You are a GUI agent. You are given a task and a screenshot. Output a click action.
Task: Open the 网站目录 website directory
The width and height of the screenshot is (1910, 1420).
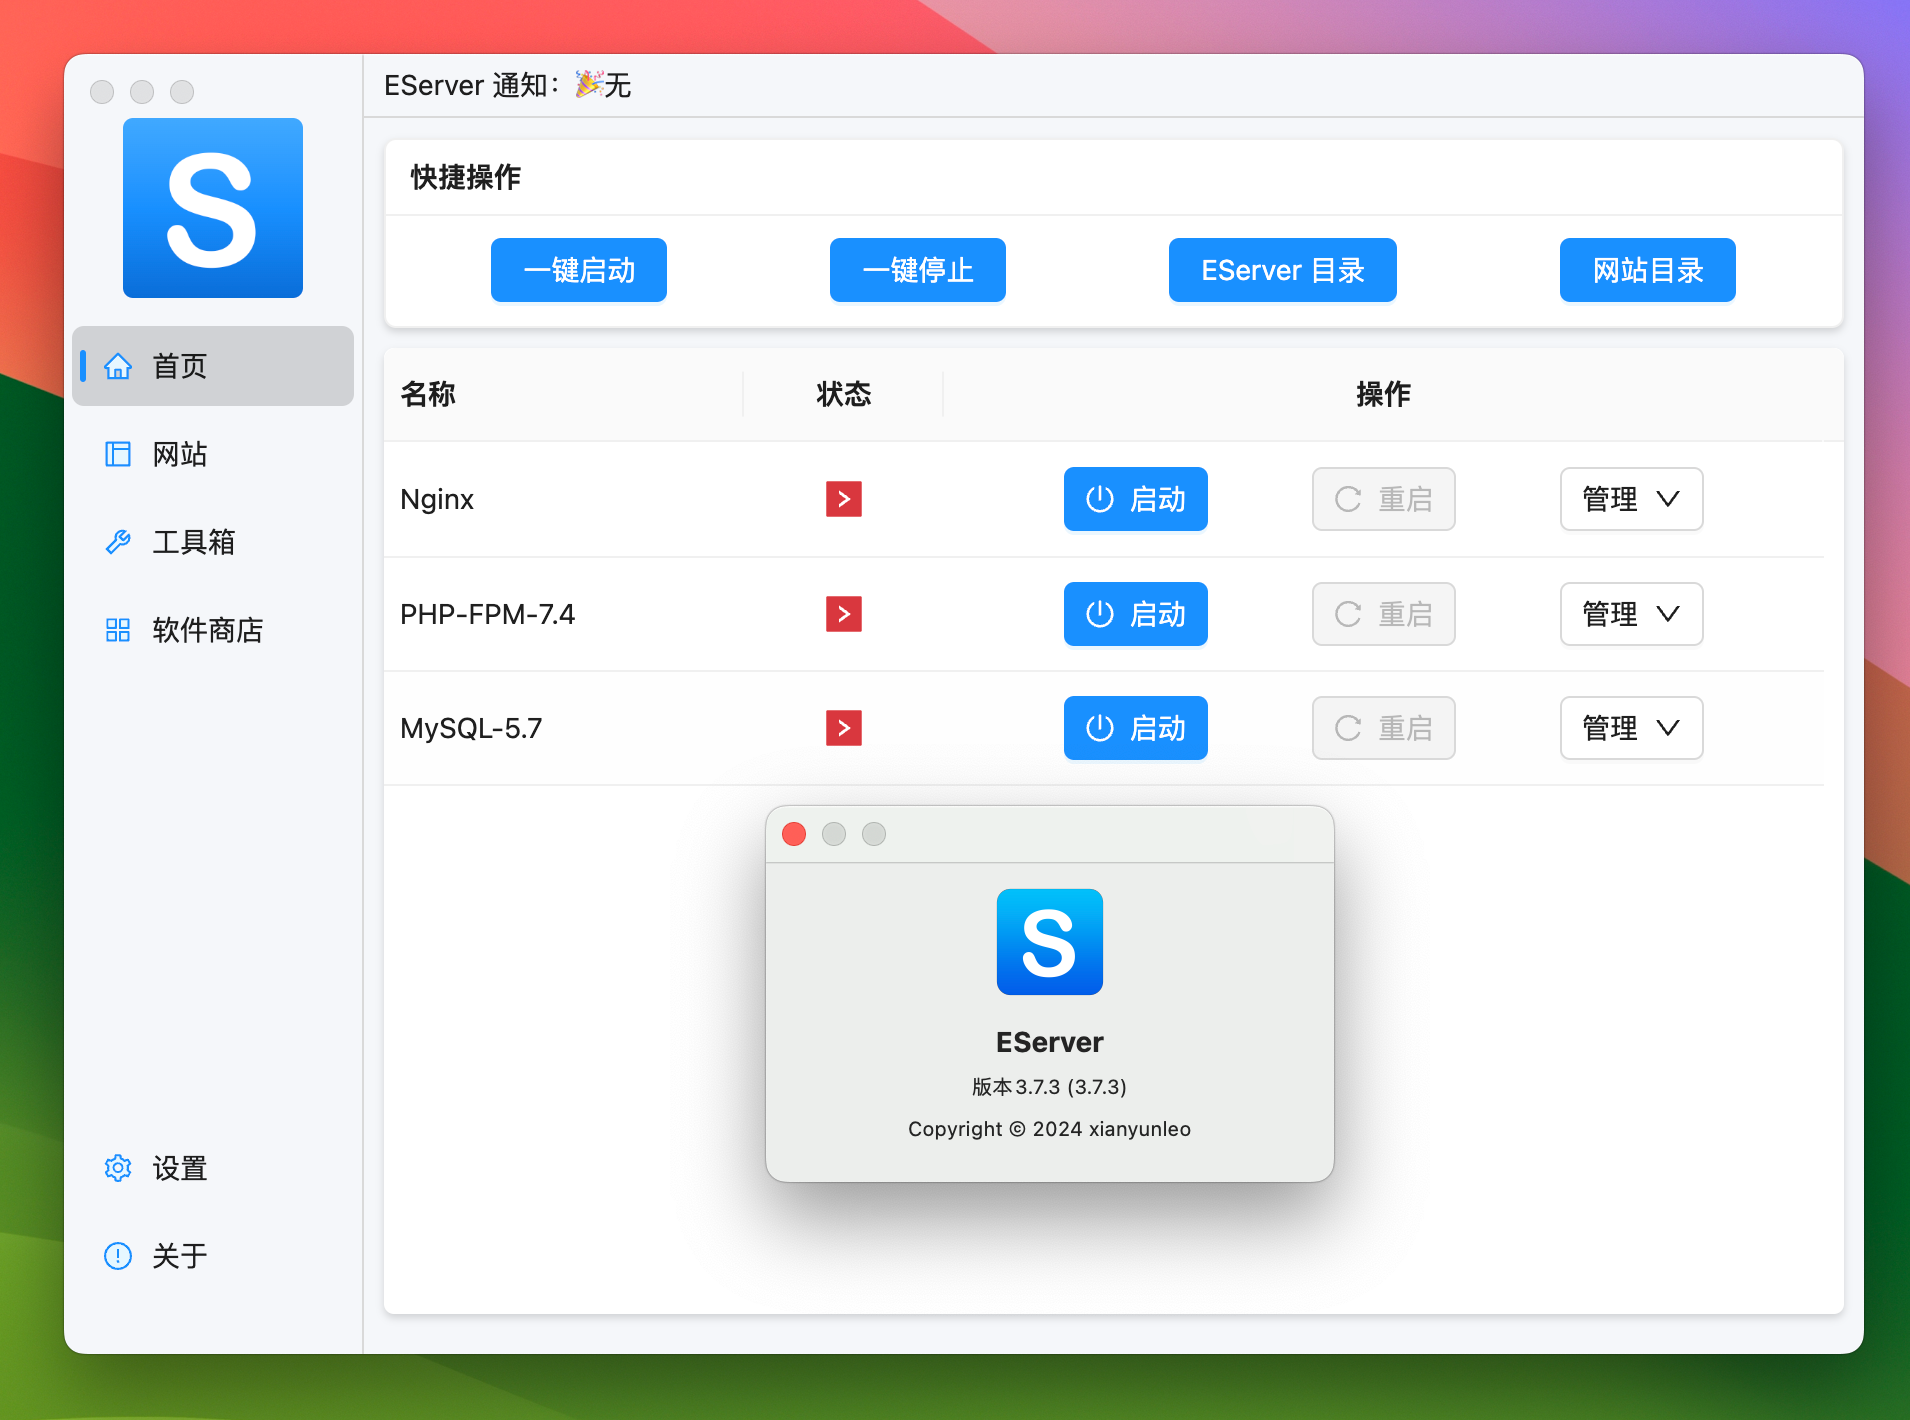coord(1648,270)
